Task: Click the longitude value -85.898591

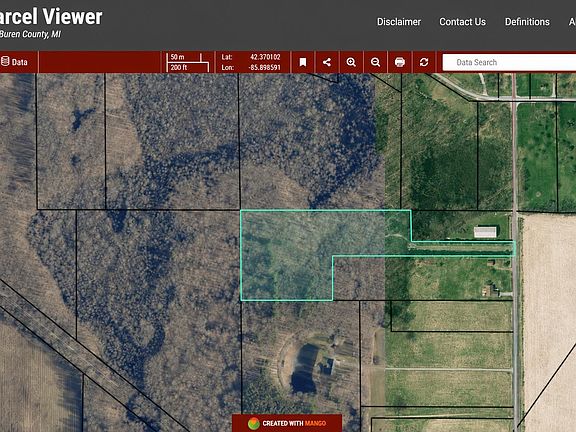Action: 264,68
